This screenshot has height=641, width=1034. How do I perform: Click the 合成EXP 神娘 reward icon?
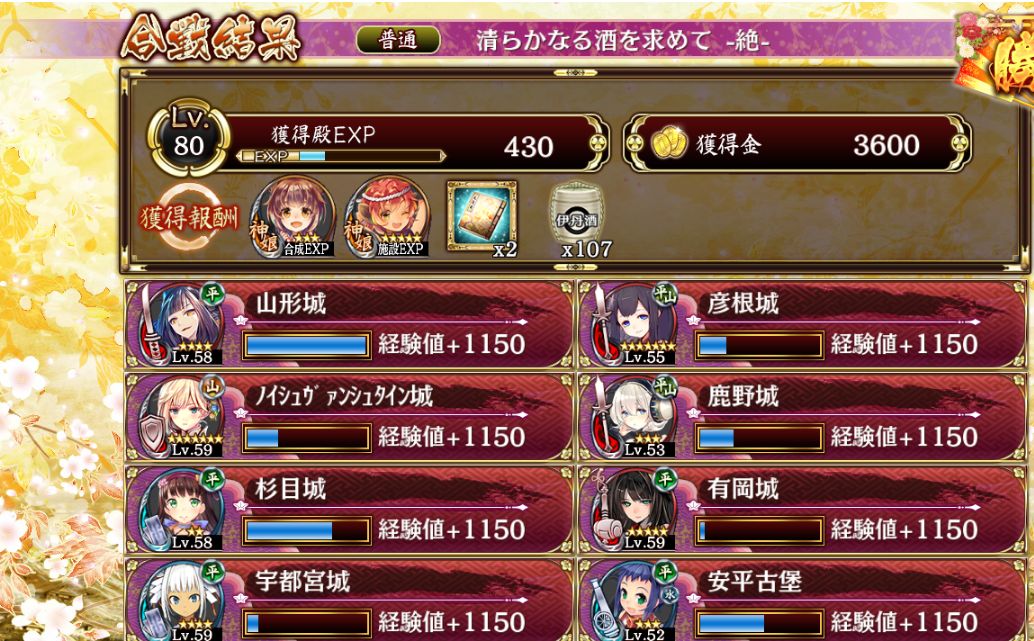pos(293,217)
